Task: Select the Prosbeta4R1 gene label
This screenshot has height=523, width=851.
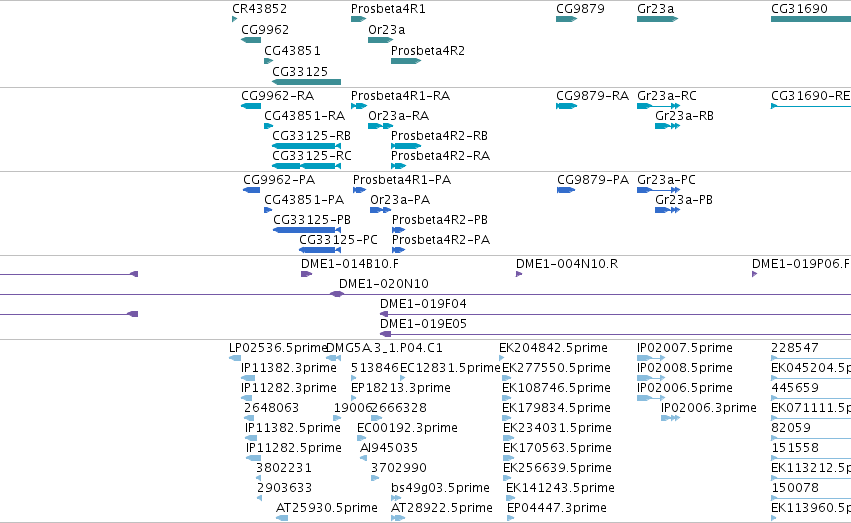Action: (388, 9)
